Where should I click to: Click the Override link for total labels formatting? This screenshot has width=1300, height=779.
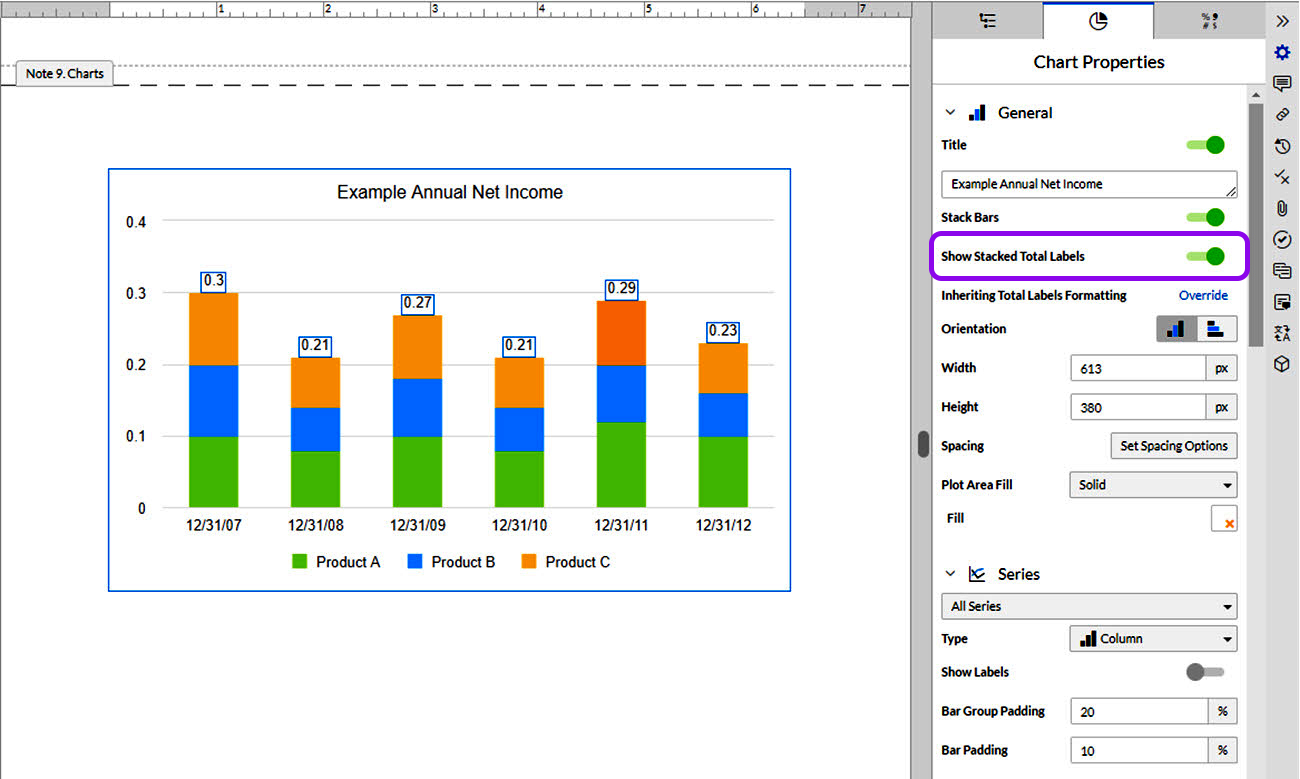[x=1203, y=295]
